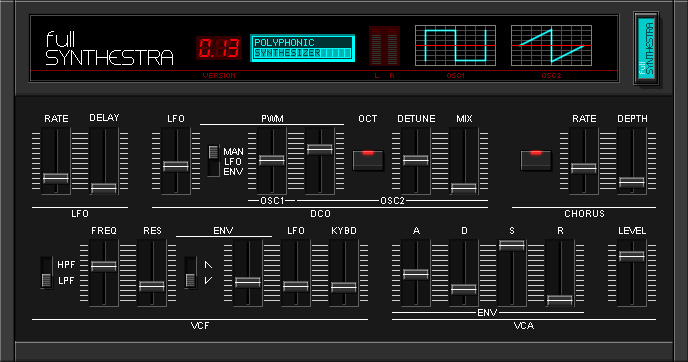Click the OSC2 PWM slider handle
Viewport: 688px width, 362px height.
[x=320, y=149]
